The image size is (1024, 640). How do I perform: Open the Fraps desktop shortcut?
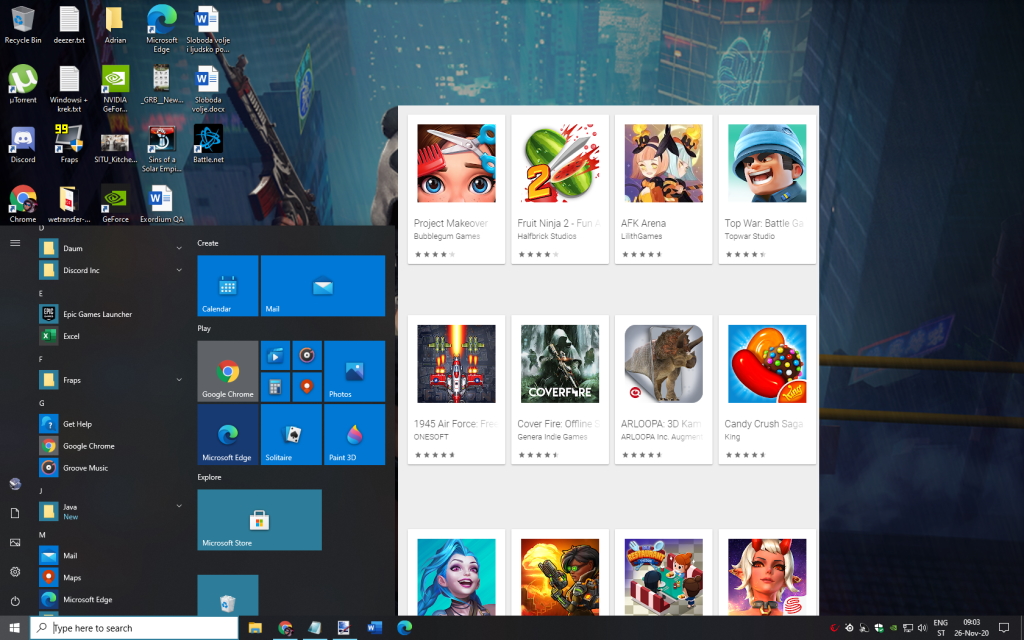click(69, 145)
